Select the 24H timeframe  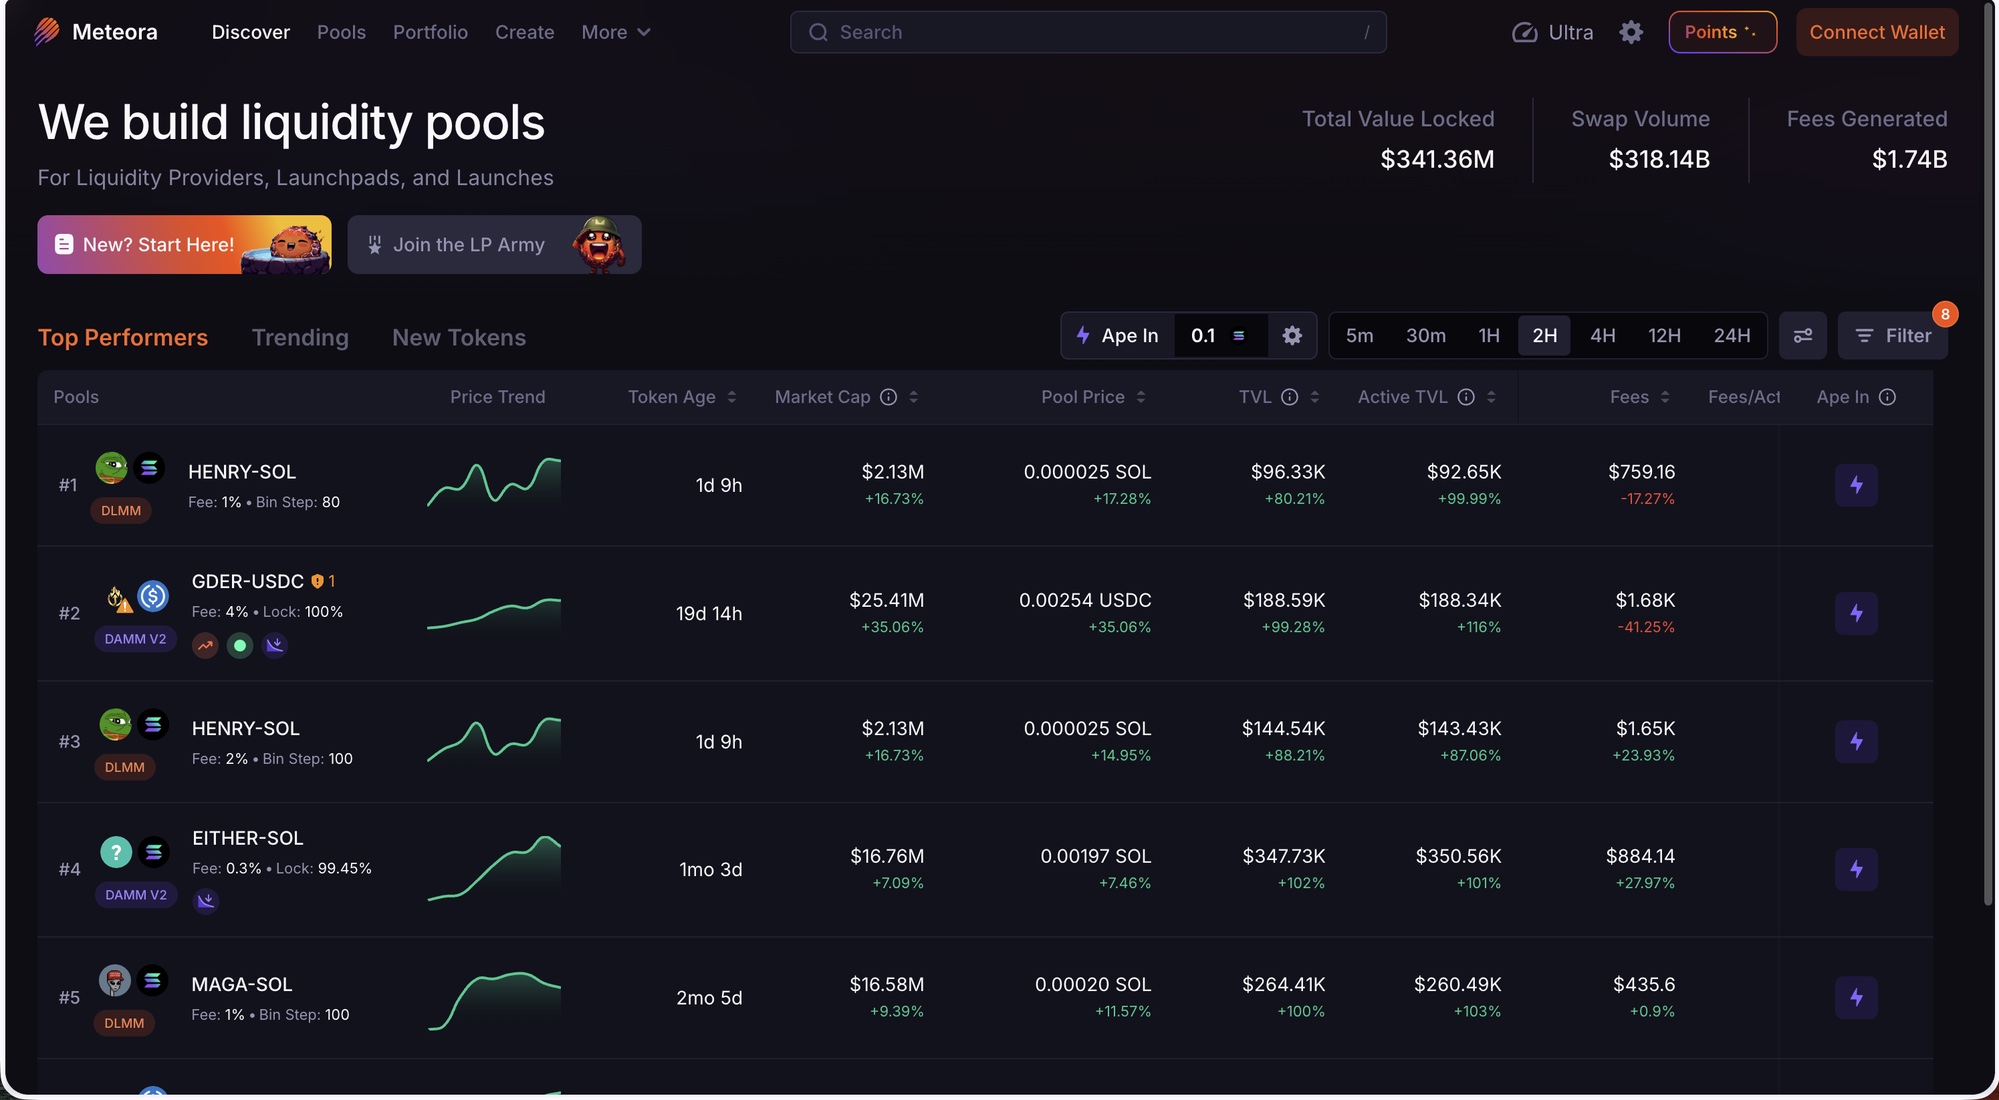pos(1732,336)
